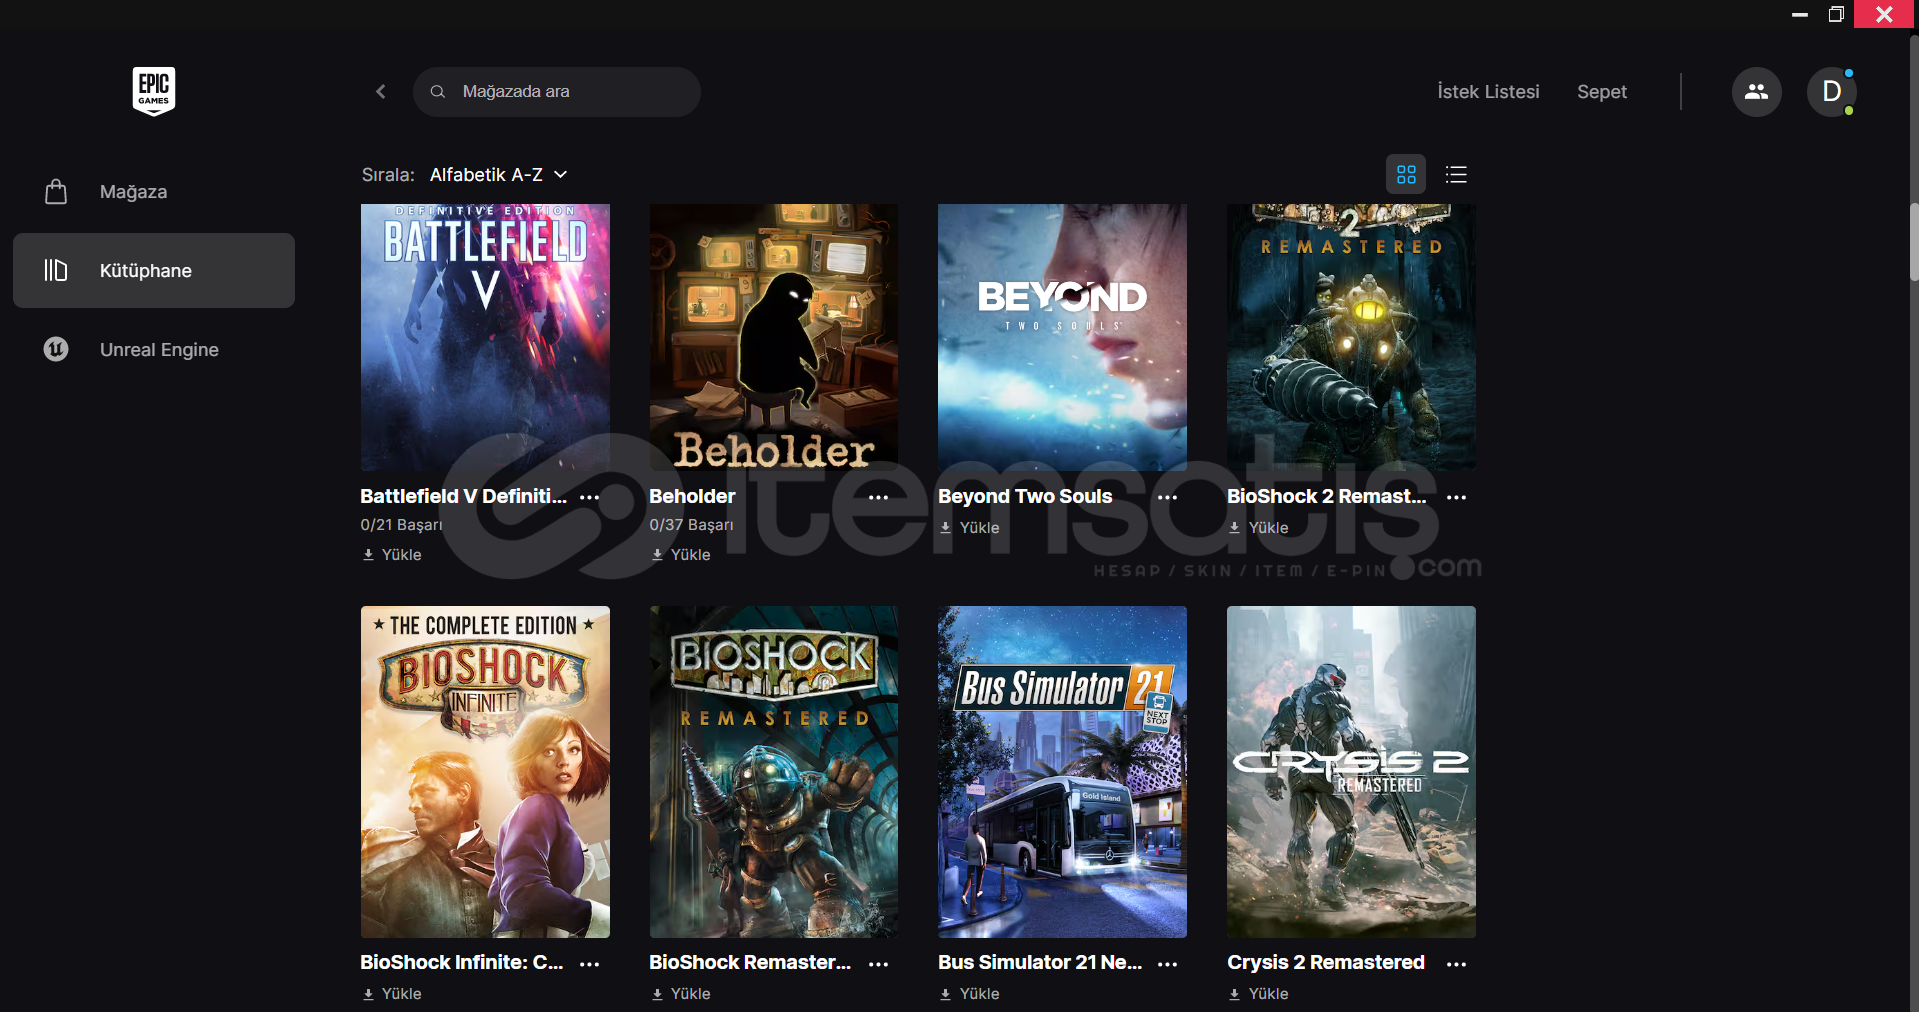Screen dimensions: 1919x1012
Task: Select Kütüphane in the sidebar
Action: [154, 271]
